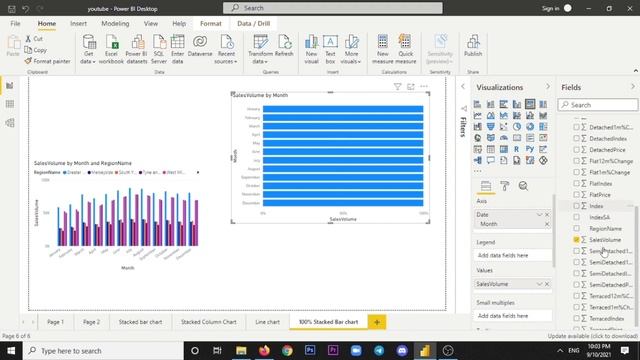Image resolution: width=640 pixels, height=360 pixels.
Task: Click the filter icon above the bar chart
Action: 397,87
